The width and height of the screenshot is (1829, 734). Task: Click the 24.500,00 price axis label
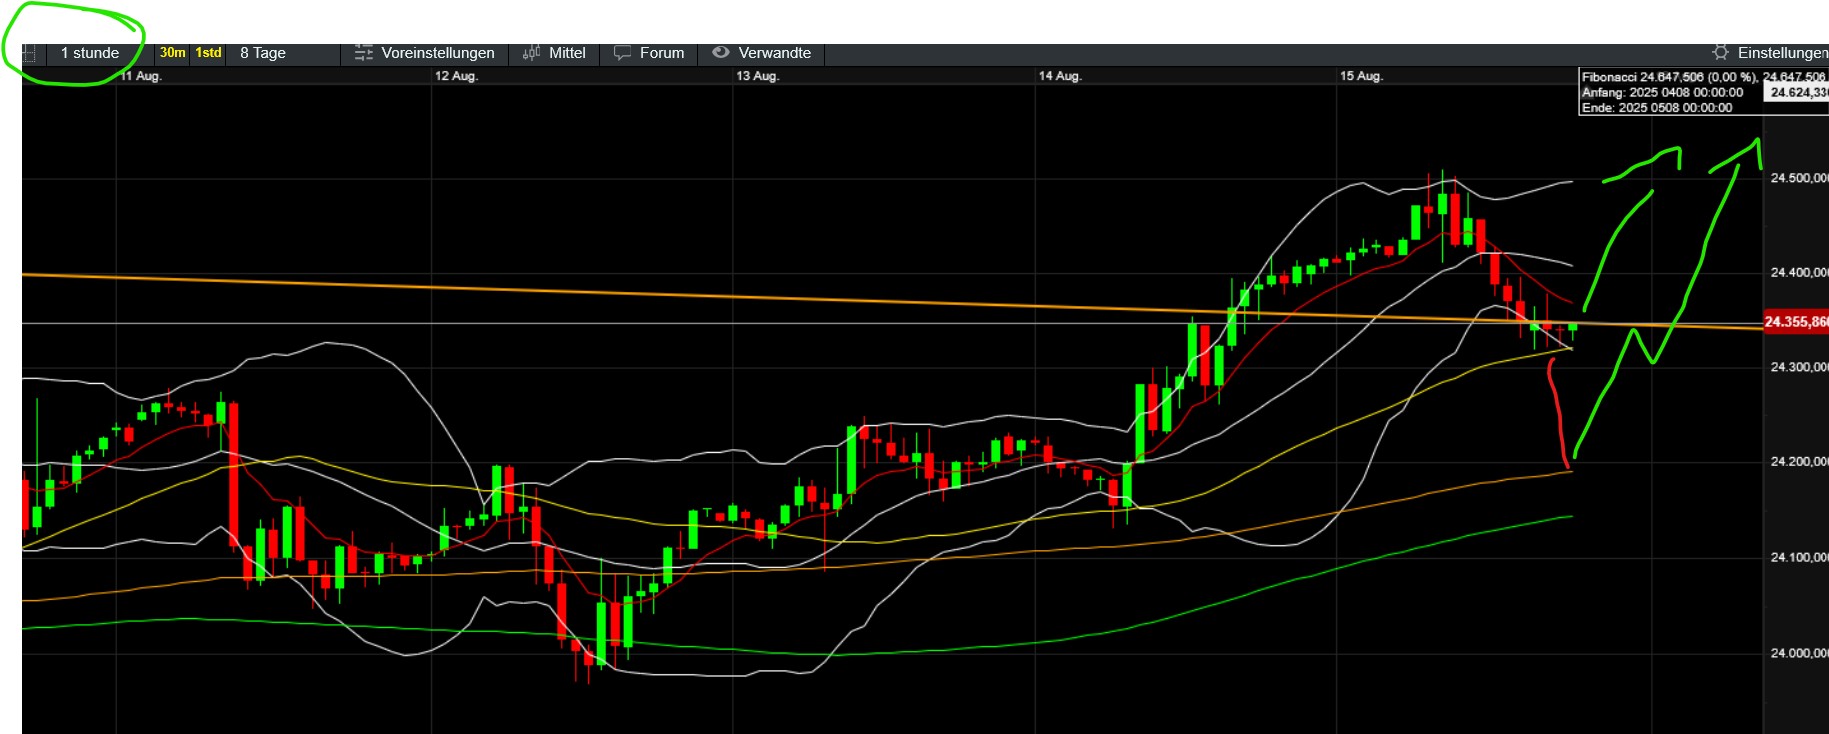pyautogui.click(x=1799, y=178)
